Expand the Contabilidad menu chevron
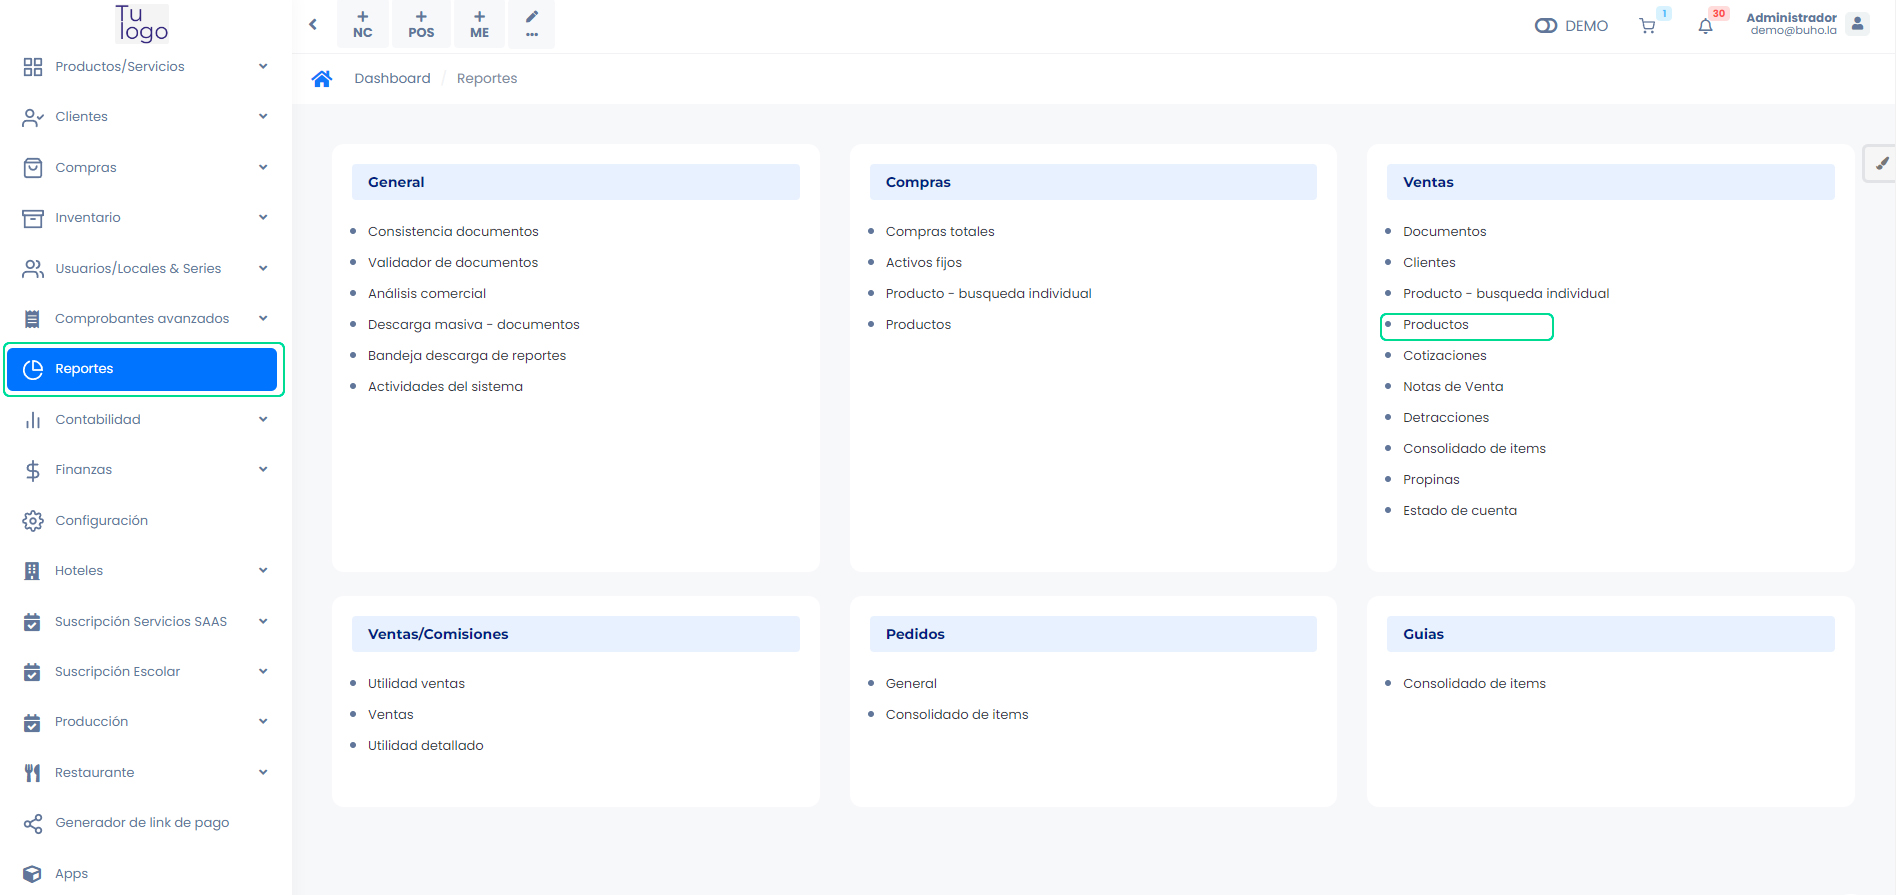The width and height of the screenshot is (1896, 895). tap(263, 420)
